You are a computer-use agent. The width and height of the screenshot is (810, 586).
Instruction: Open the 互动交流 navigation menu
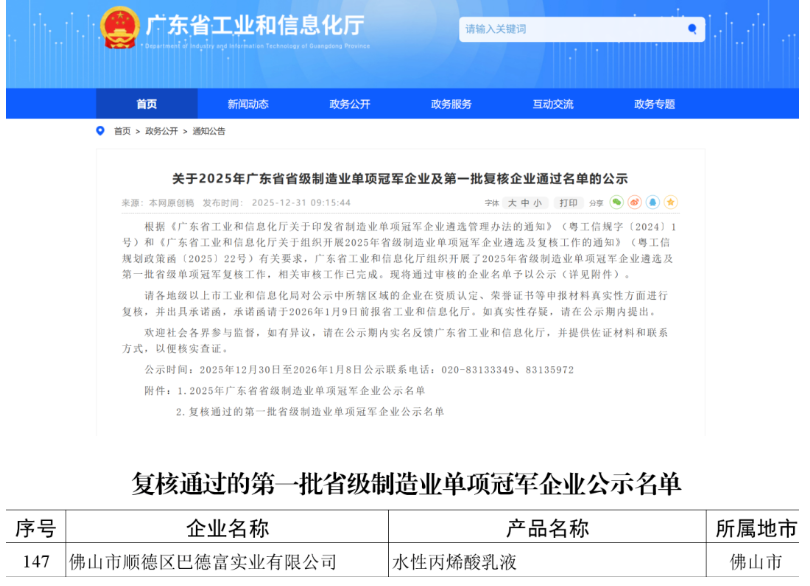point(553,104)
